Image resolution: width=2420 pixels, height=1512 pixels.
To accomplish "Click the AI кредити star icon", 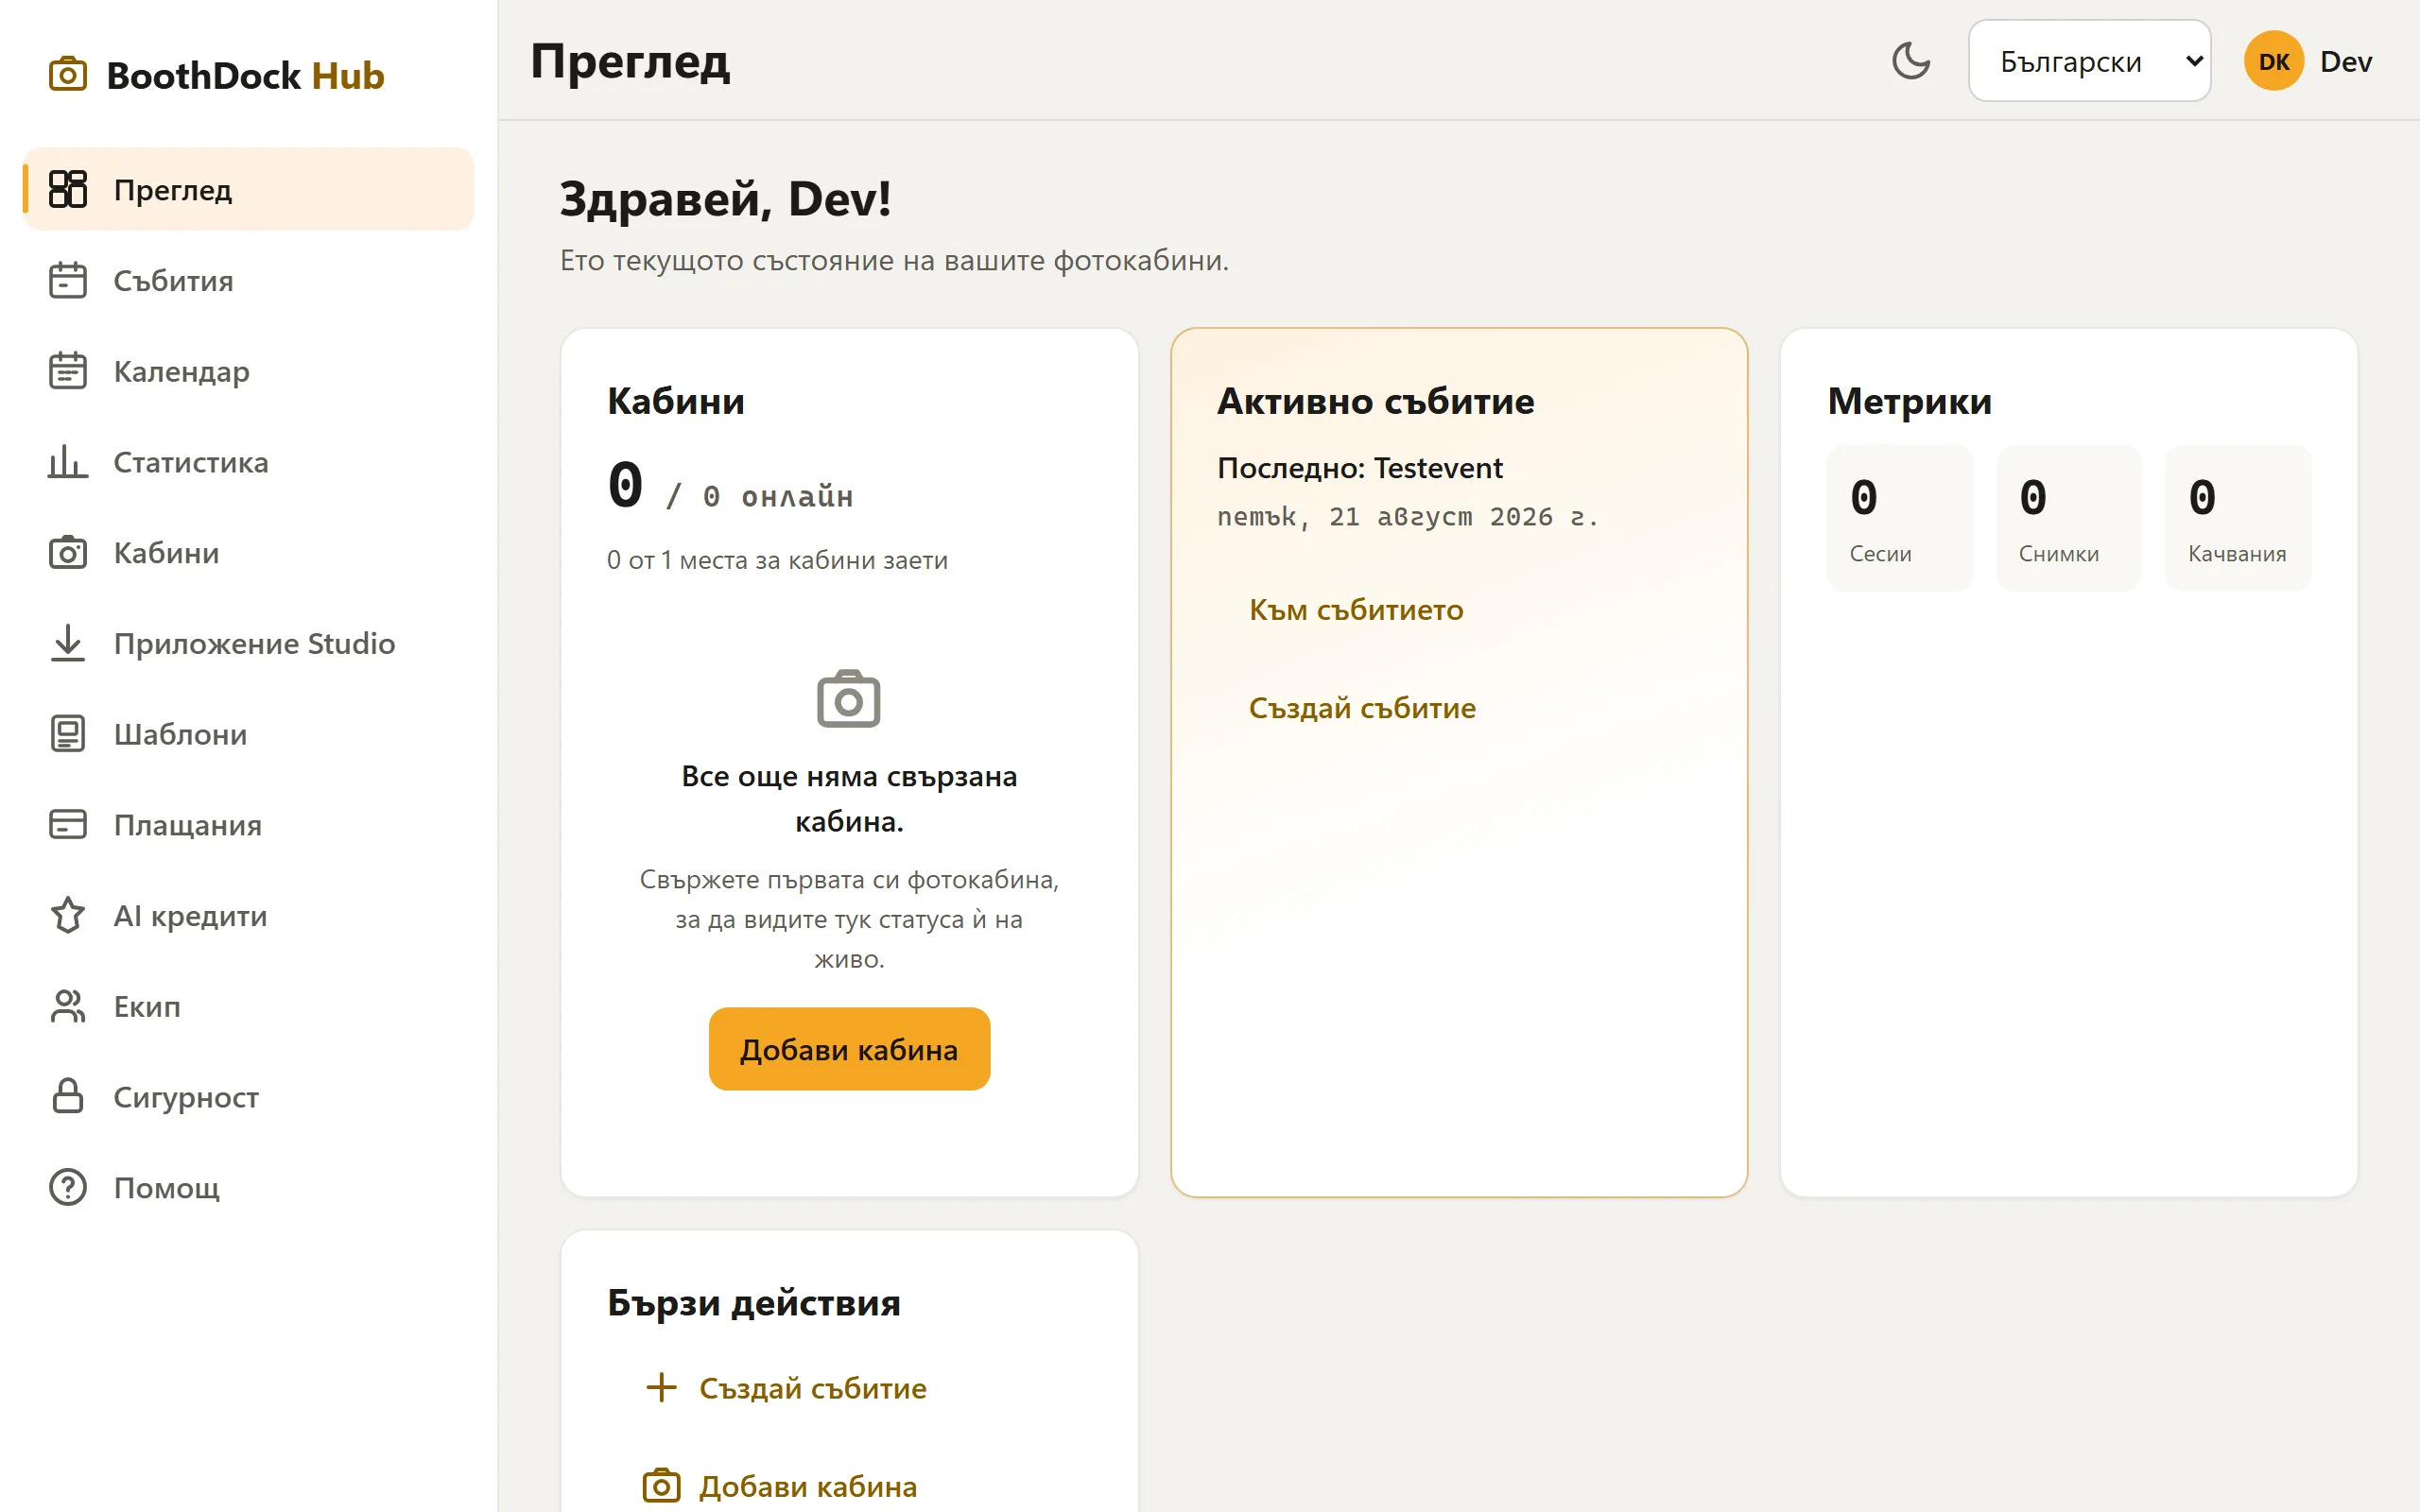I will click(67, 915).
